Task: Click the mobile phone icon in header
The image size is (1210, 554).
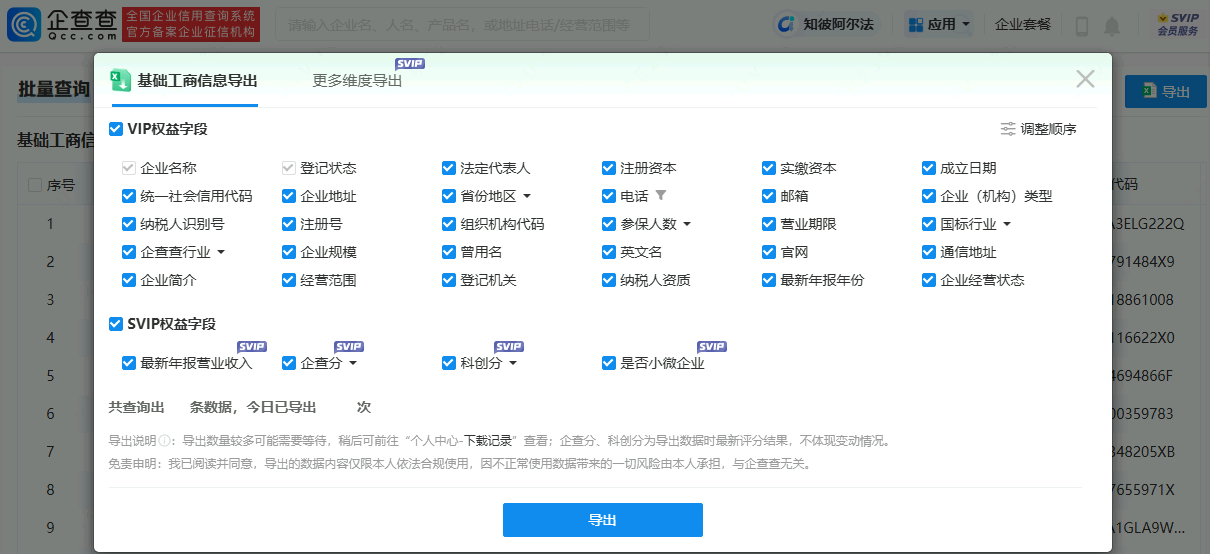Action: click(1082, 25)
